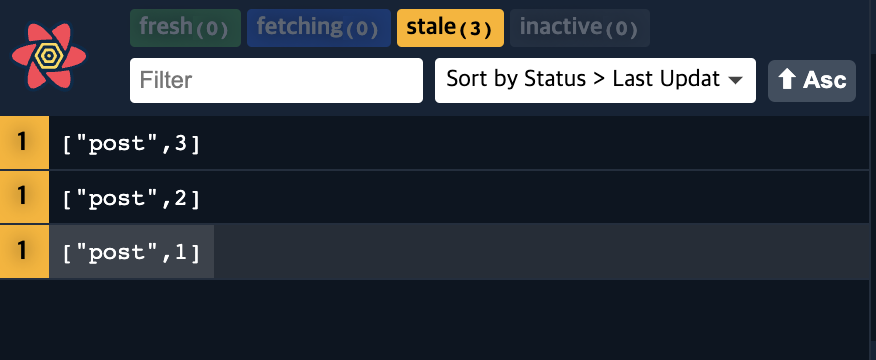Viewport: 876px width, 360px height.
Task: Click the stale count (3) indicator
Action: [x=475, y=29]
